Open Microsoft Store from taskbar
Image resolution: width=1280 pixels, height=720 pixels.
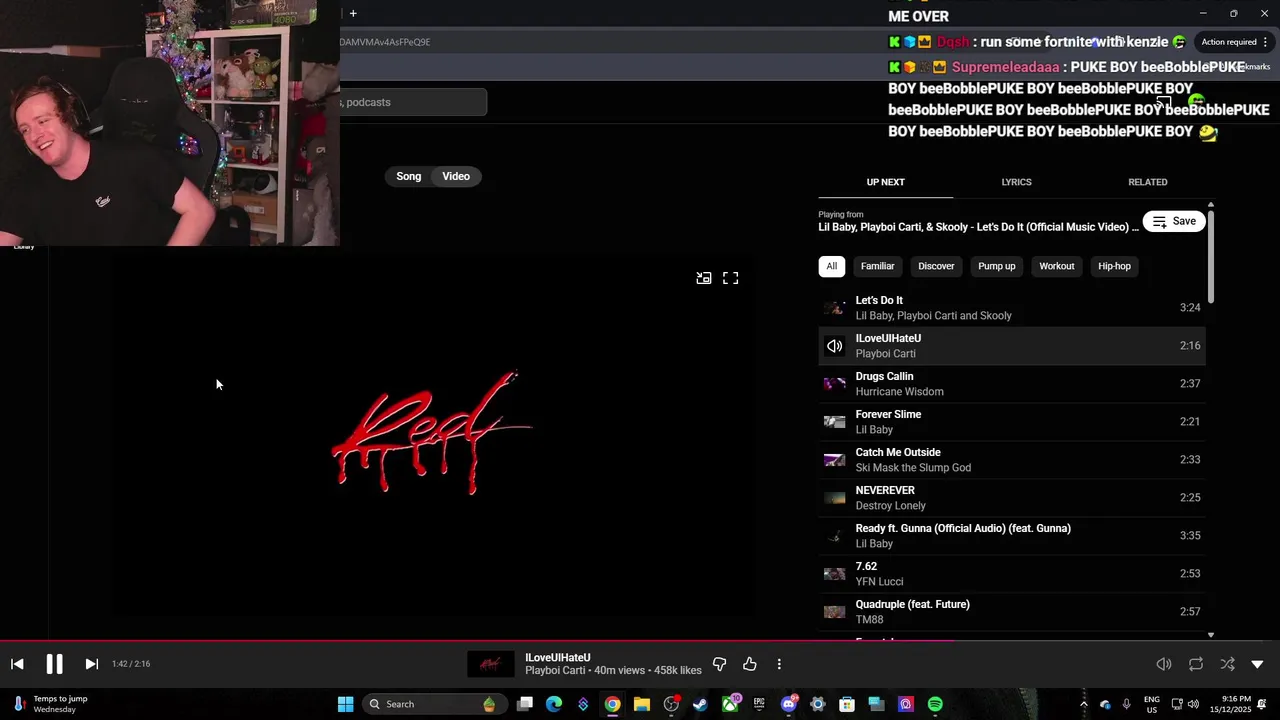pyautogui.click(x=847, y=704)
